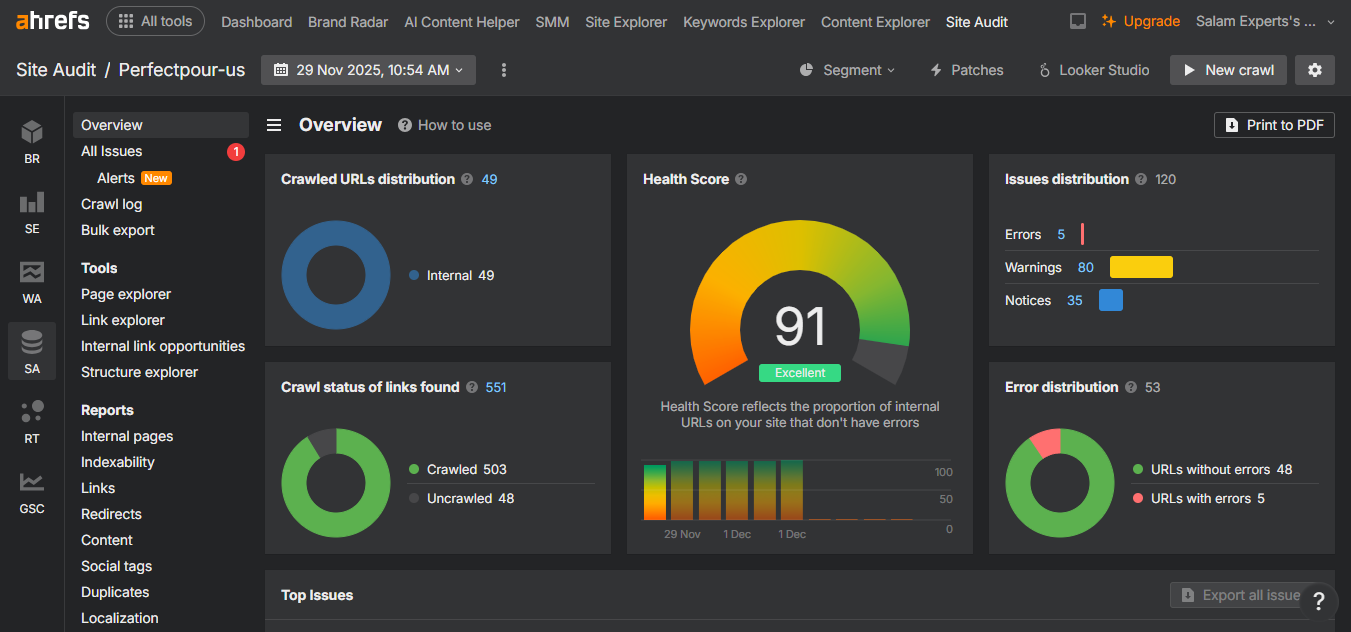This screenshot has height=632, width=1351.
Task: Open SMM tool
Action: (x=552, y=21)
